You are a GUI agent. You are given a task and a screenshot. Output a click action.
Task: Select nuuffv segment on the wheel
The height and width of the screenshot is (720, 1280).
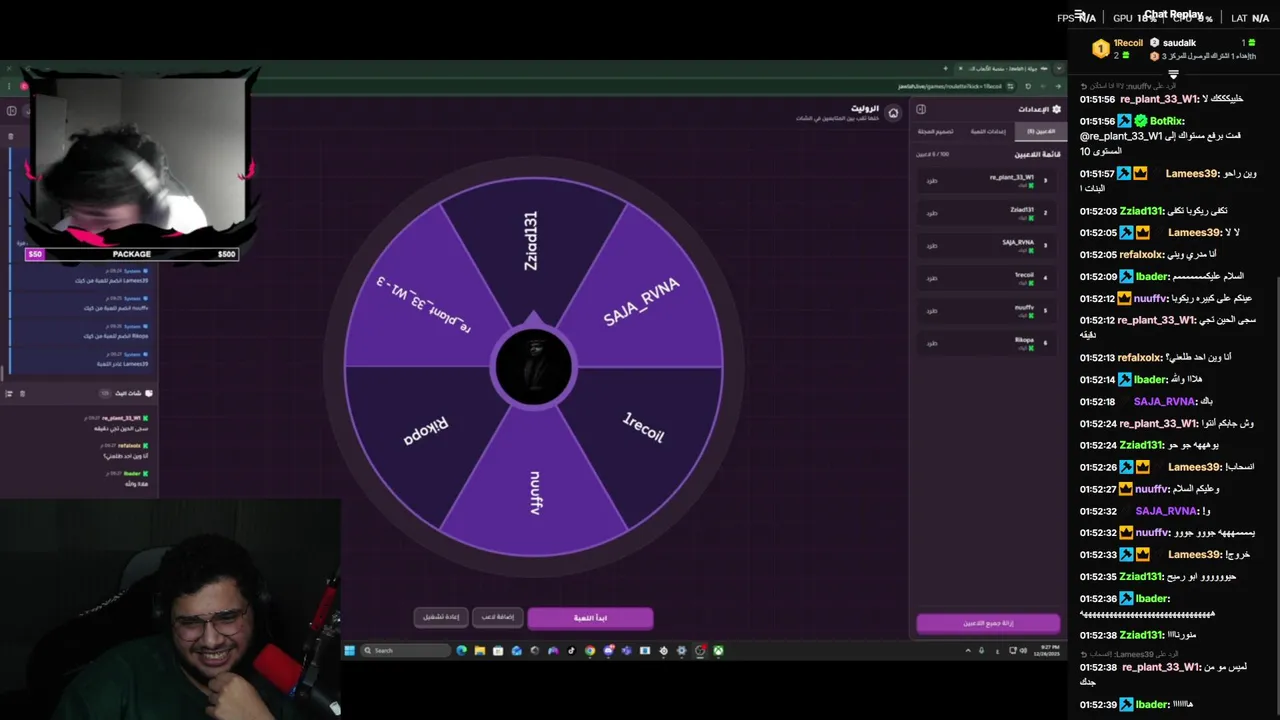coord(534,492)
